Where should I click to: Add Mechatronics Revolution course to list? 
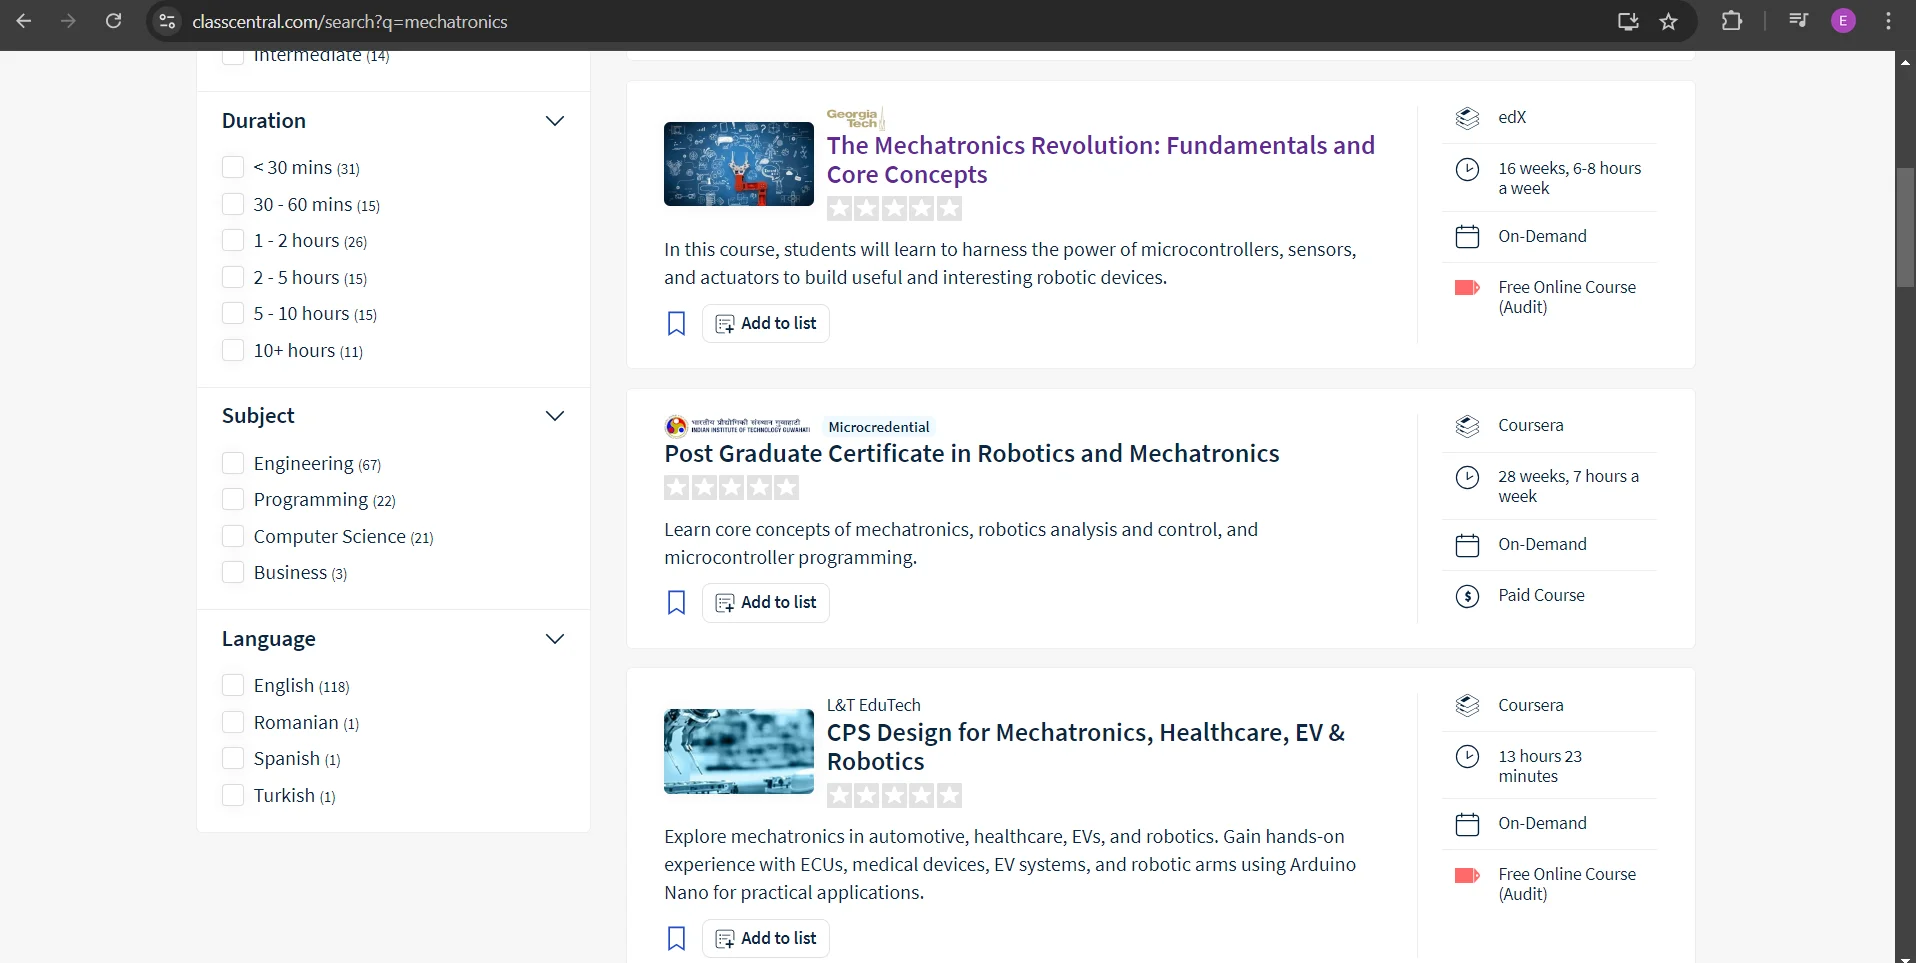coord(766,323)
